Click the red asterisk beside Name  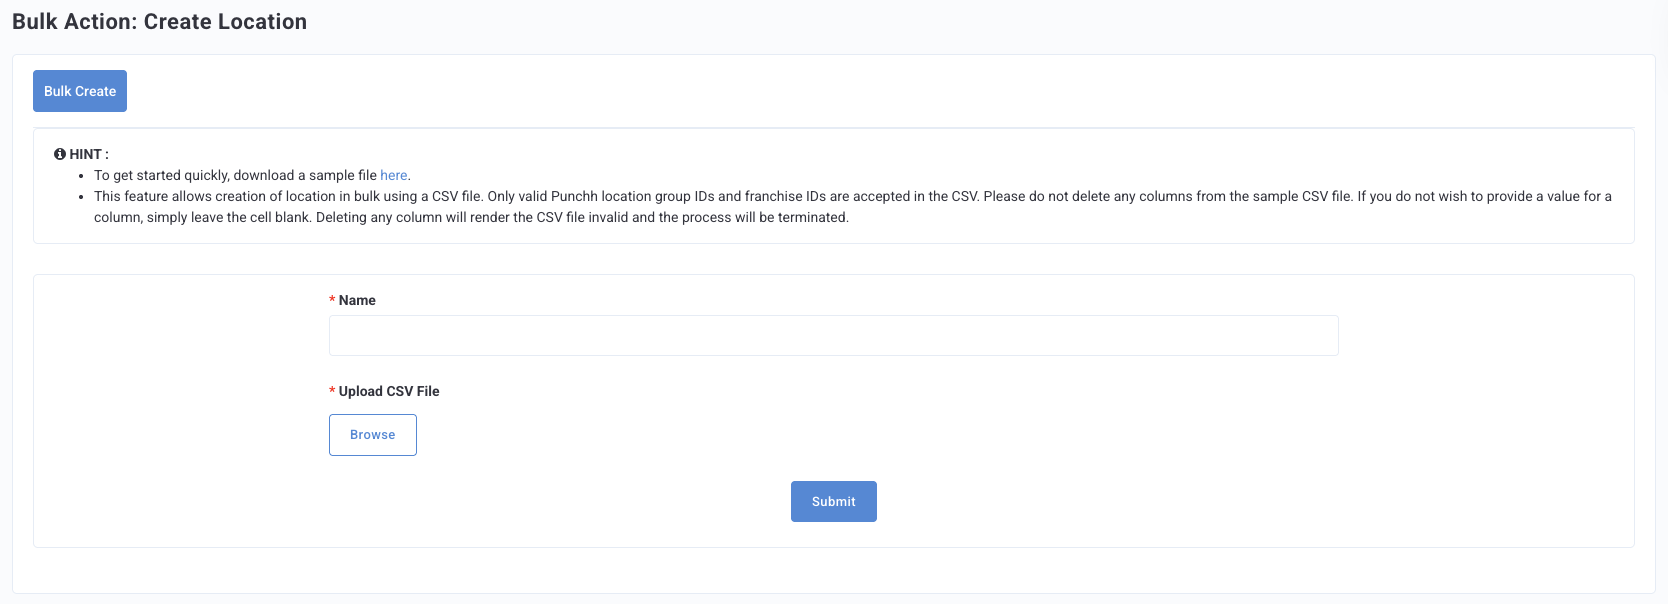332,300
